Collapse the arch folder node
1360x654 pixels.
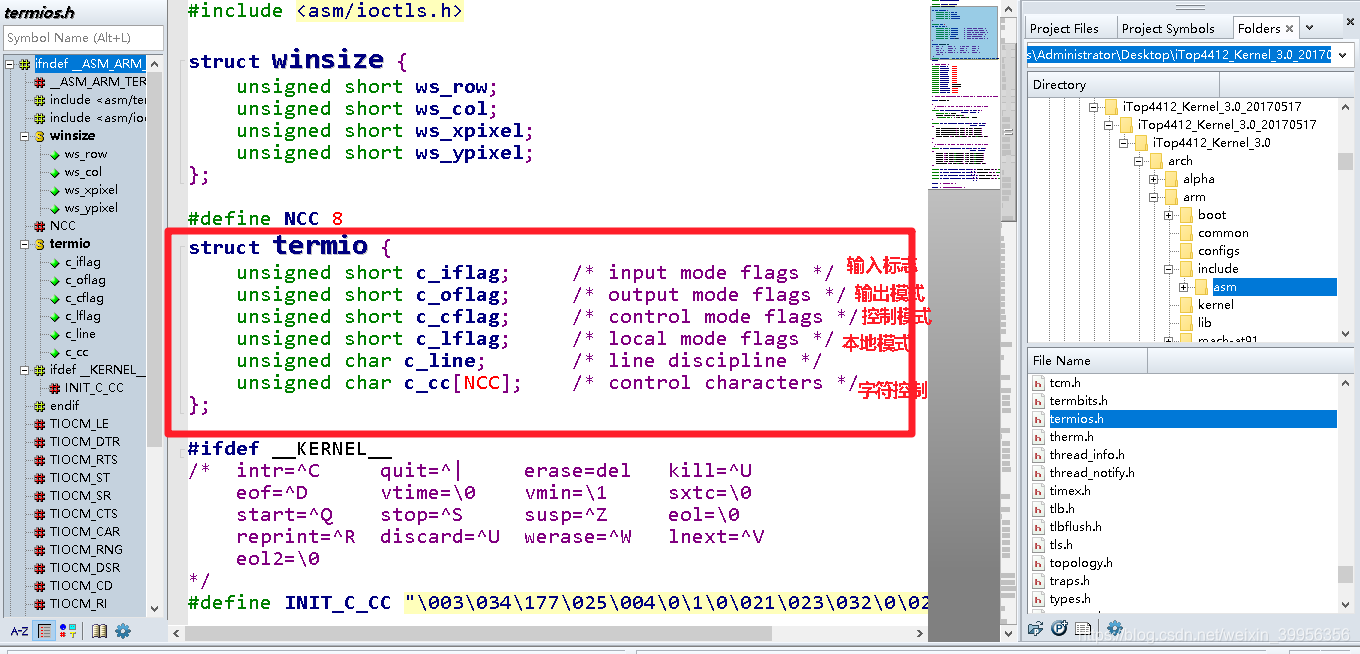tap(1138, 161)
